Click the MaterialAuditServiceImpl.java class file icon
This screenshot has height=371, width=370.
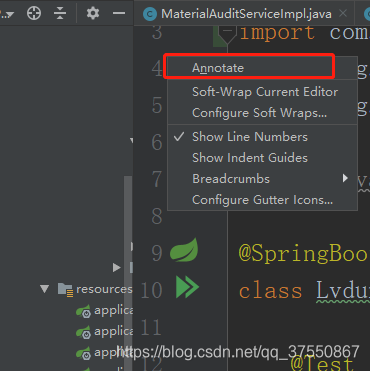[x=150, y=14]
